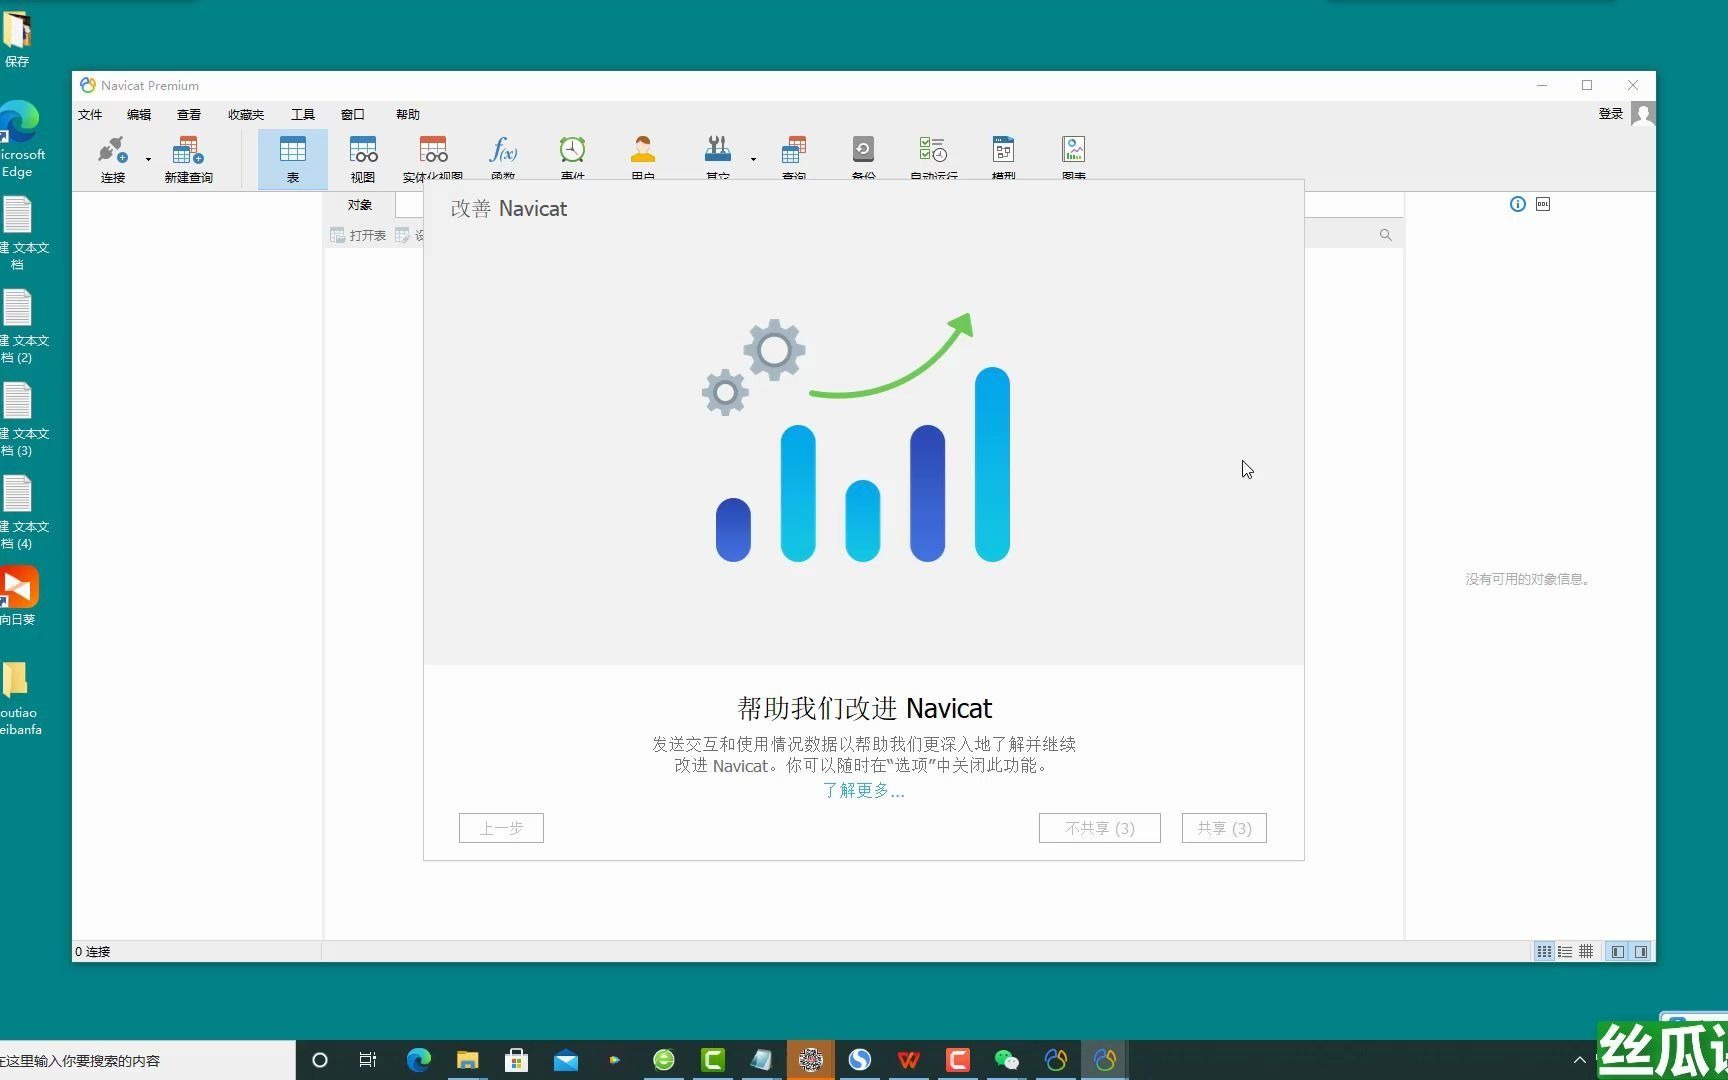
Task: Click the Task View taskbar icon
Action: (368, 1060)
